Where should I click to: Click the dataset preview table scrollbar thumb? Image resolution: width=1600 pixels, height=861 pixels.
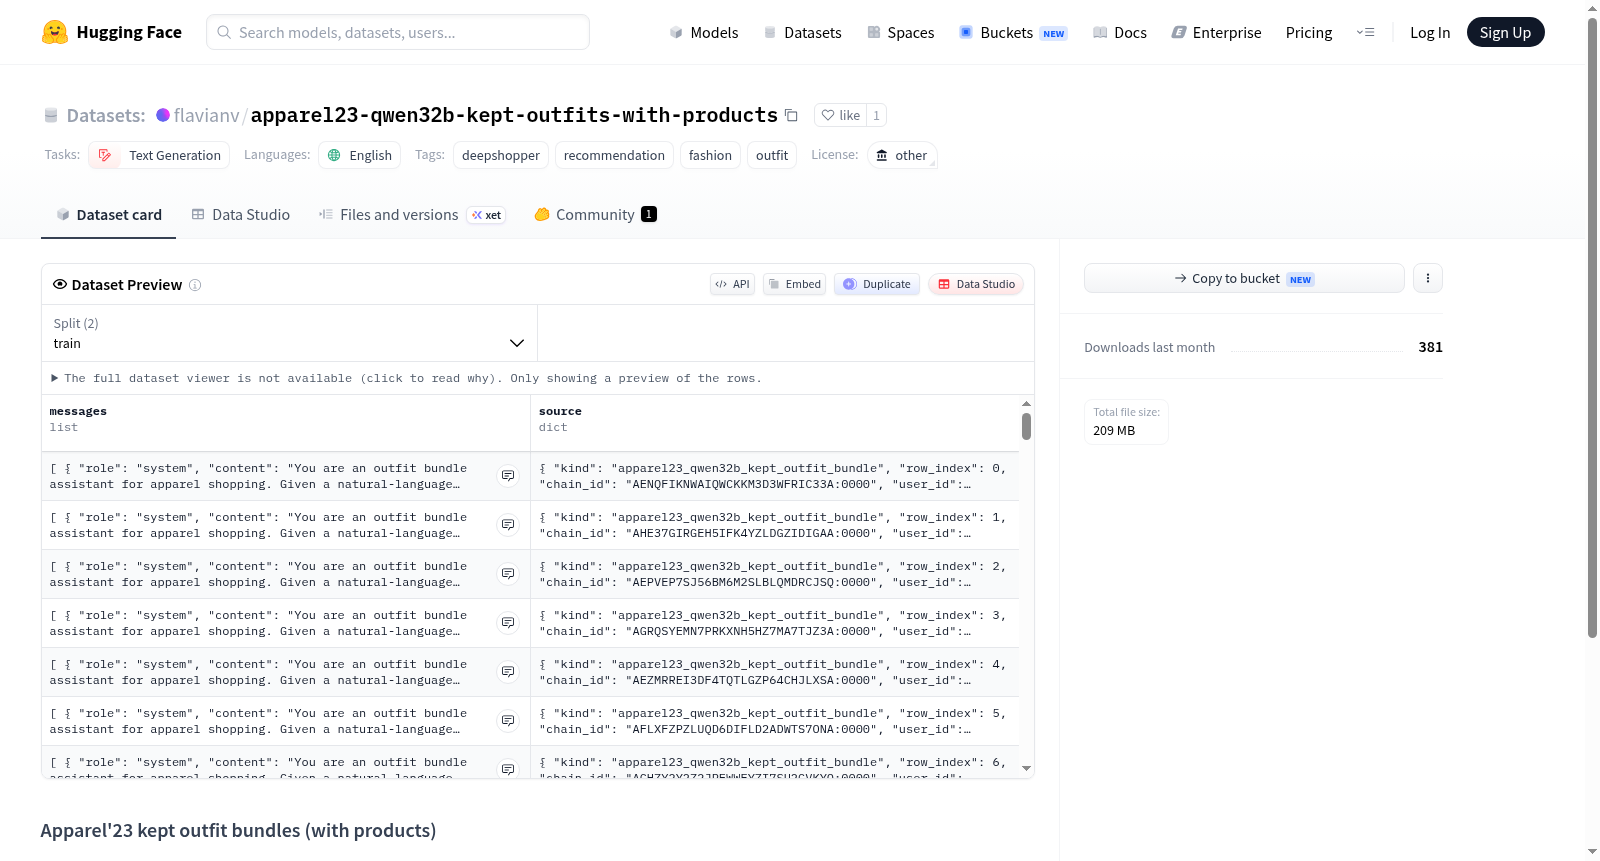(1026, 426)
